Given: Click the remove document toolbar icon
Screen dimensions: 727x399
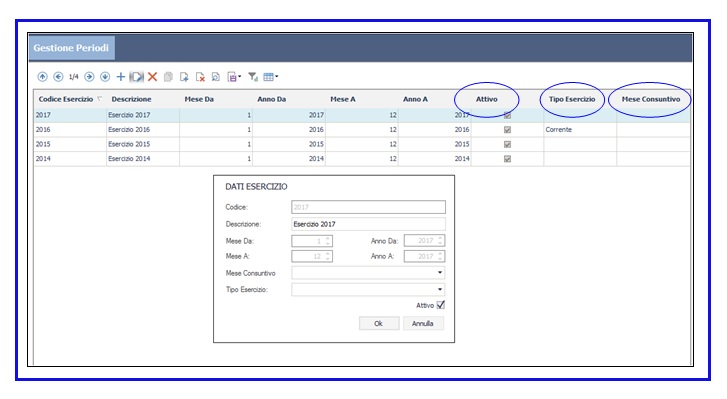Looking at the screenshot, I should [200, 77].
